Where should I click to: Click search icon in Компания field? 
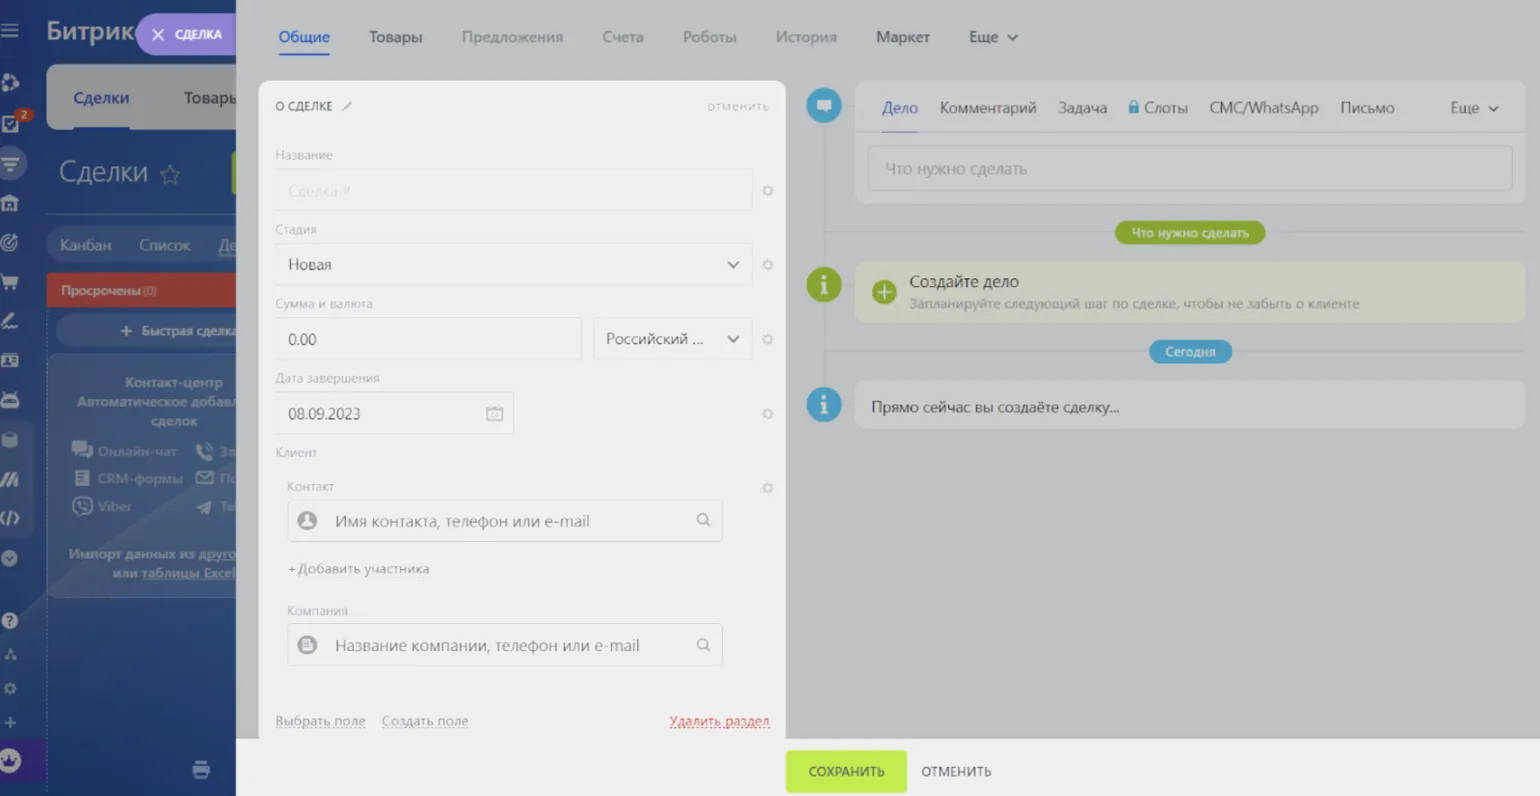click(703, 645)
